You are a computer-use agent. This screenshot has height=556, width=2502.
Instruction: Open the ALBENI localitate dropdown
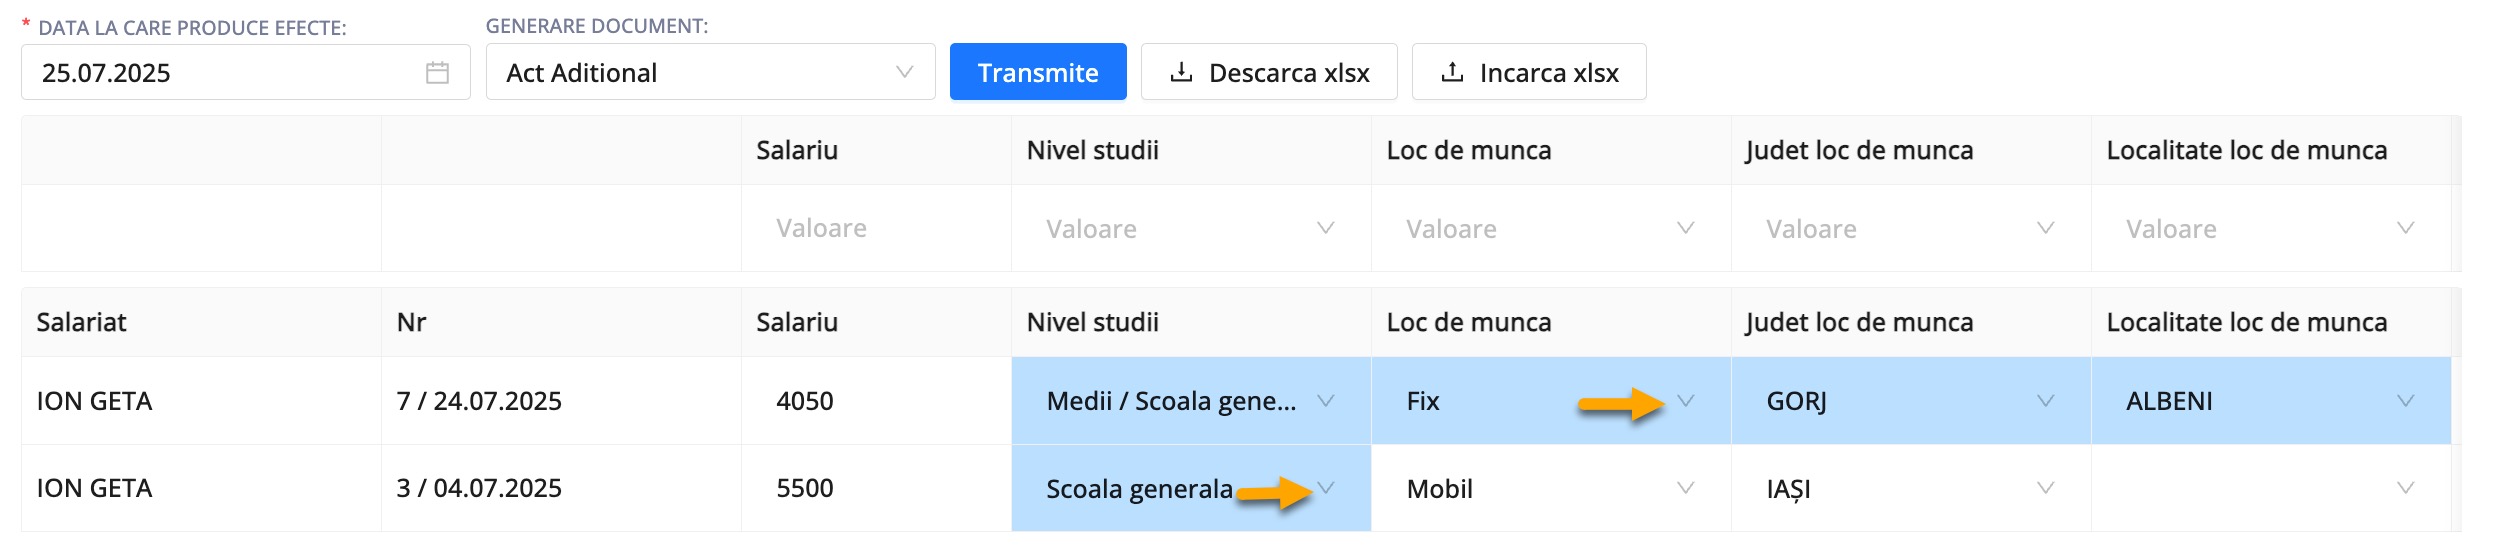point(2271,401)
